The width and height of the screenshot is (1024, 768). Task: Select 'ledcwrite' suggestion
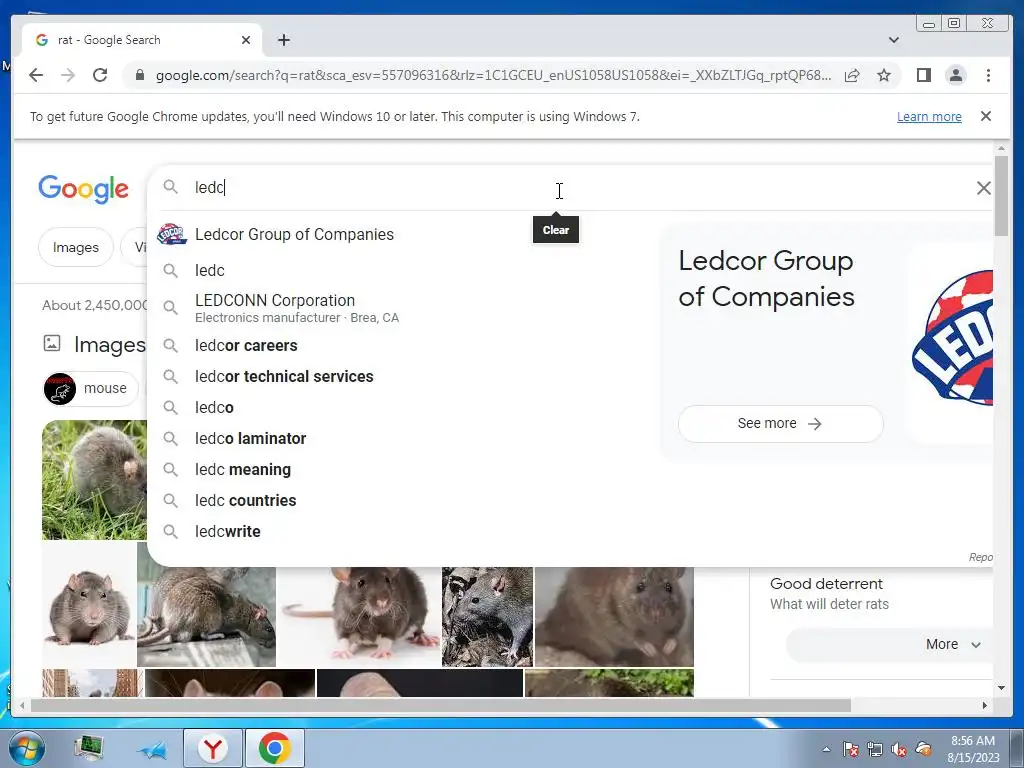click(402, 532)
